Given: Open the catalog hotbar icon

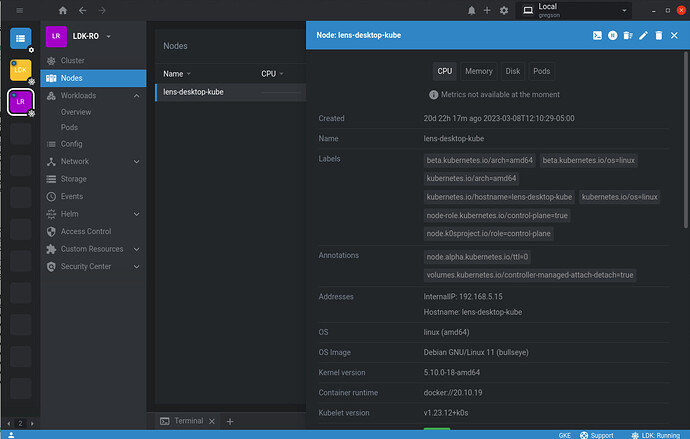Looking at the screenshot, I should tap(21, 39).
